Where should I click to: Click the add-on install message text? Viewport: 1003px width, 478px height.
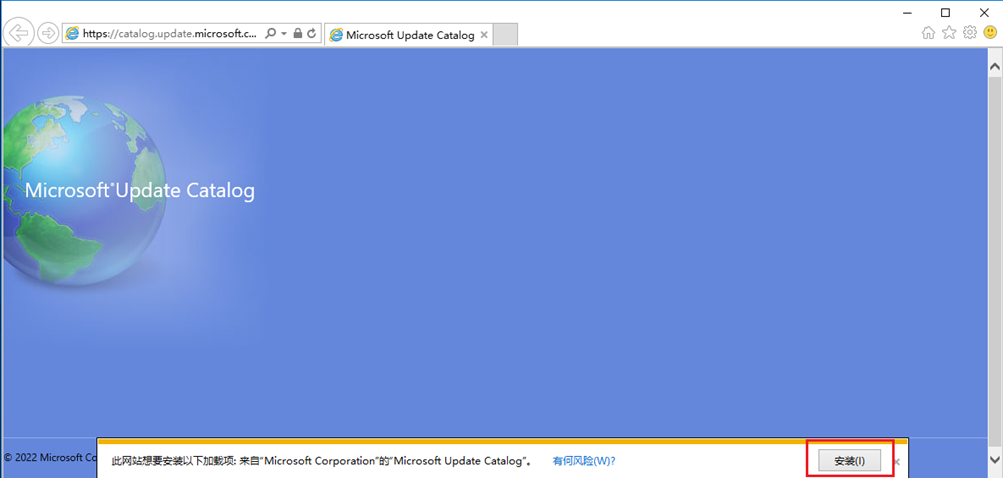322,461
